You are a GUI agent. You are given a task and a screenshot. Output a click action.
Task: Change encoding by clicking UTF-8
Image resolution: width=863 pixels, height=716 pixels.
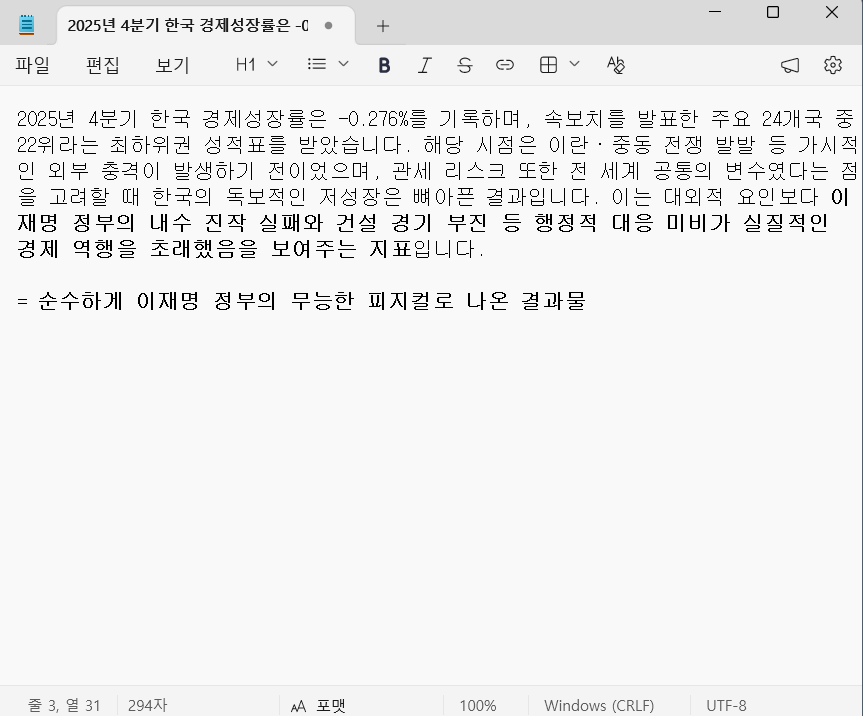click(726, 705)
